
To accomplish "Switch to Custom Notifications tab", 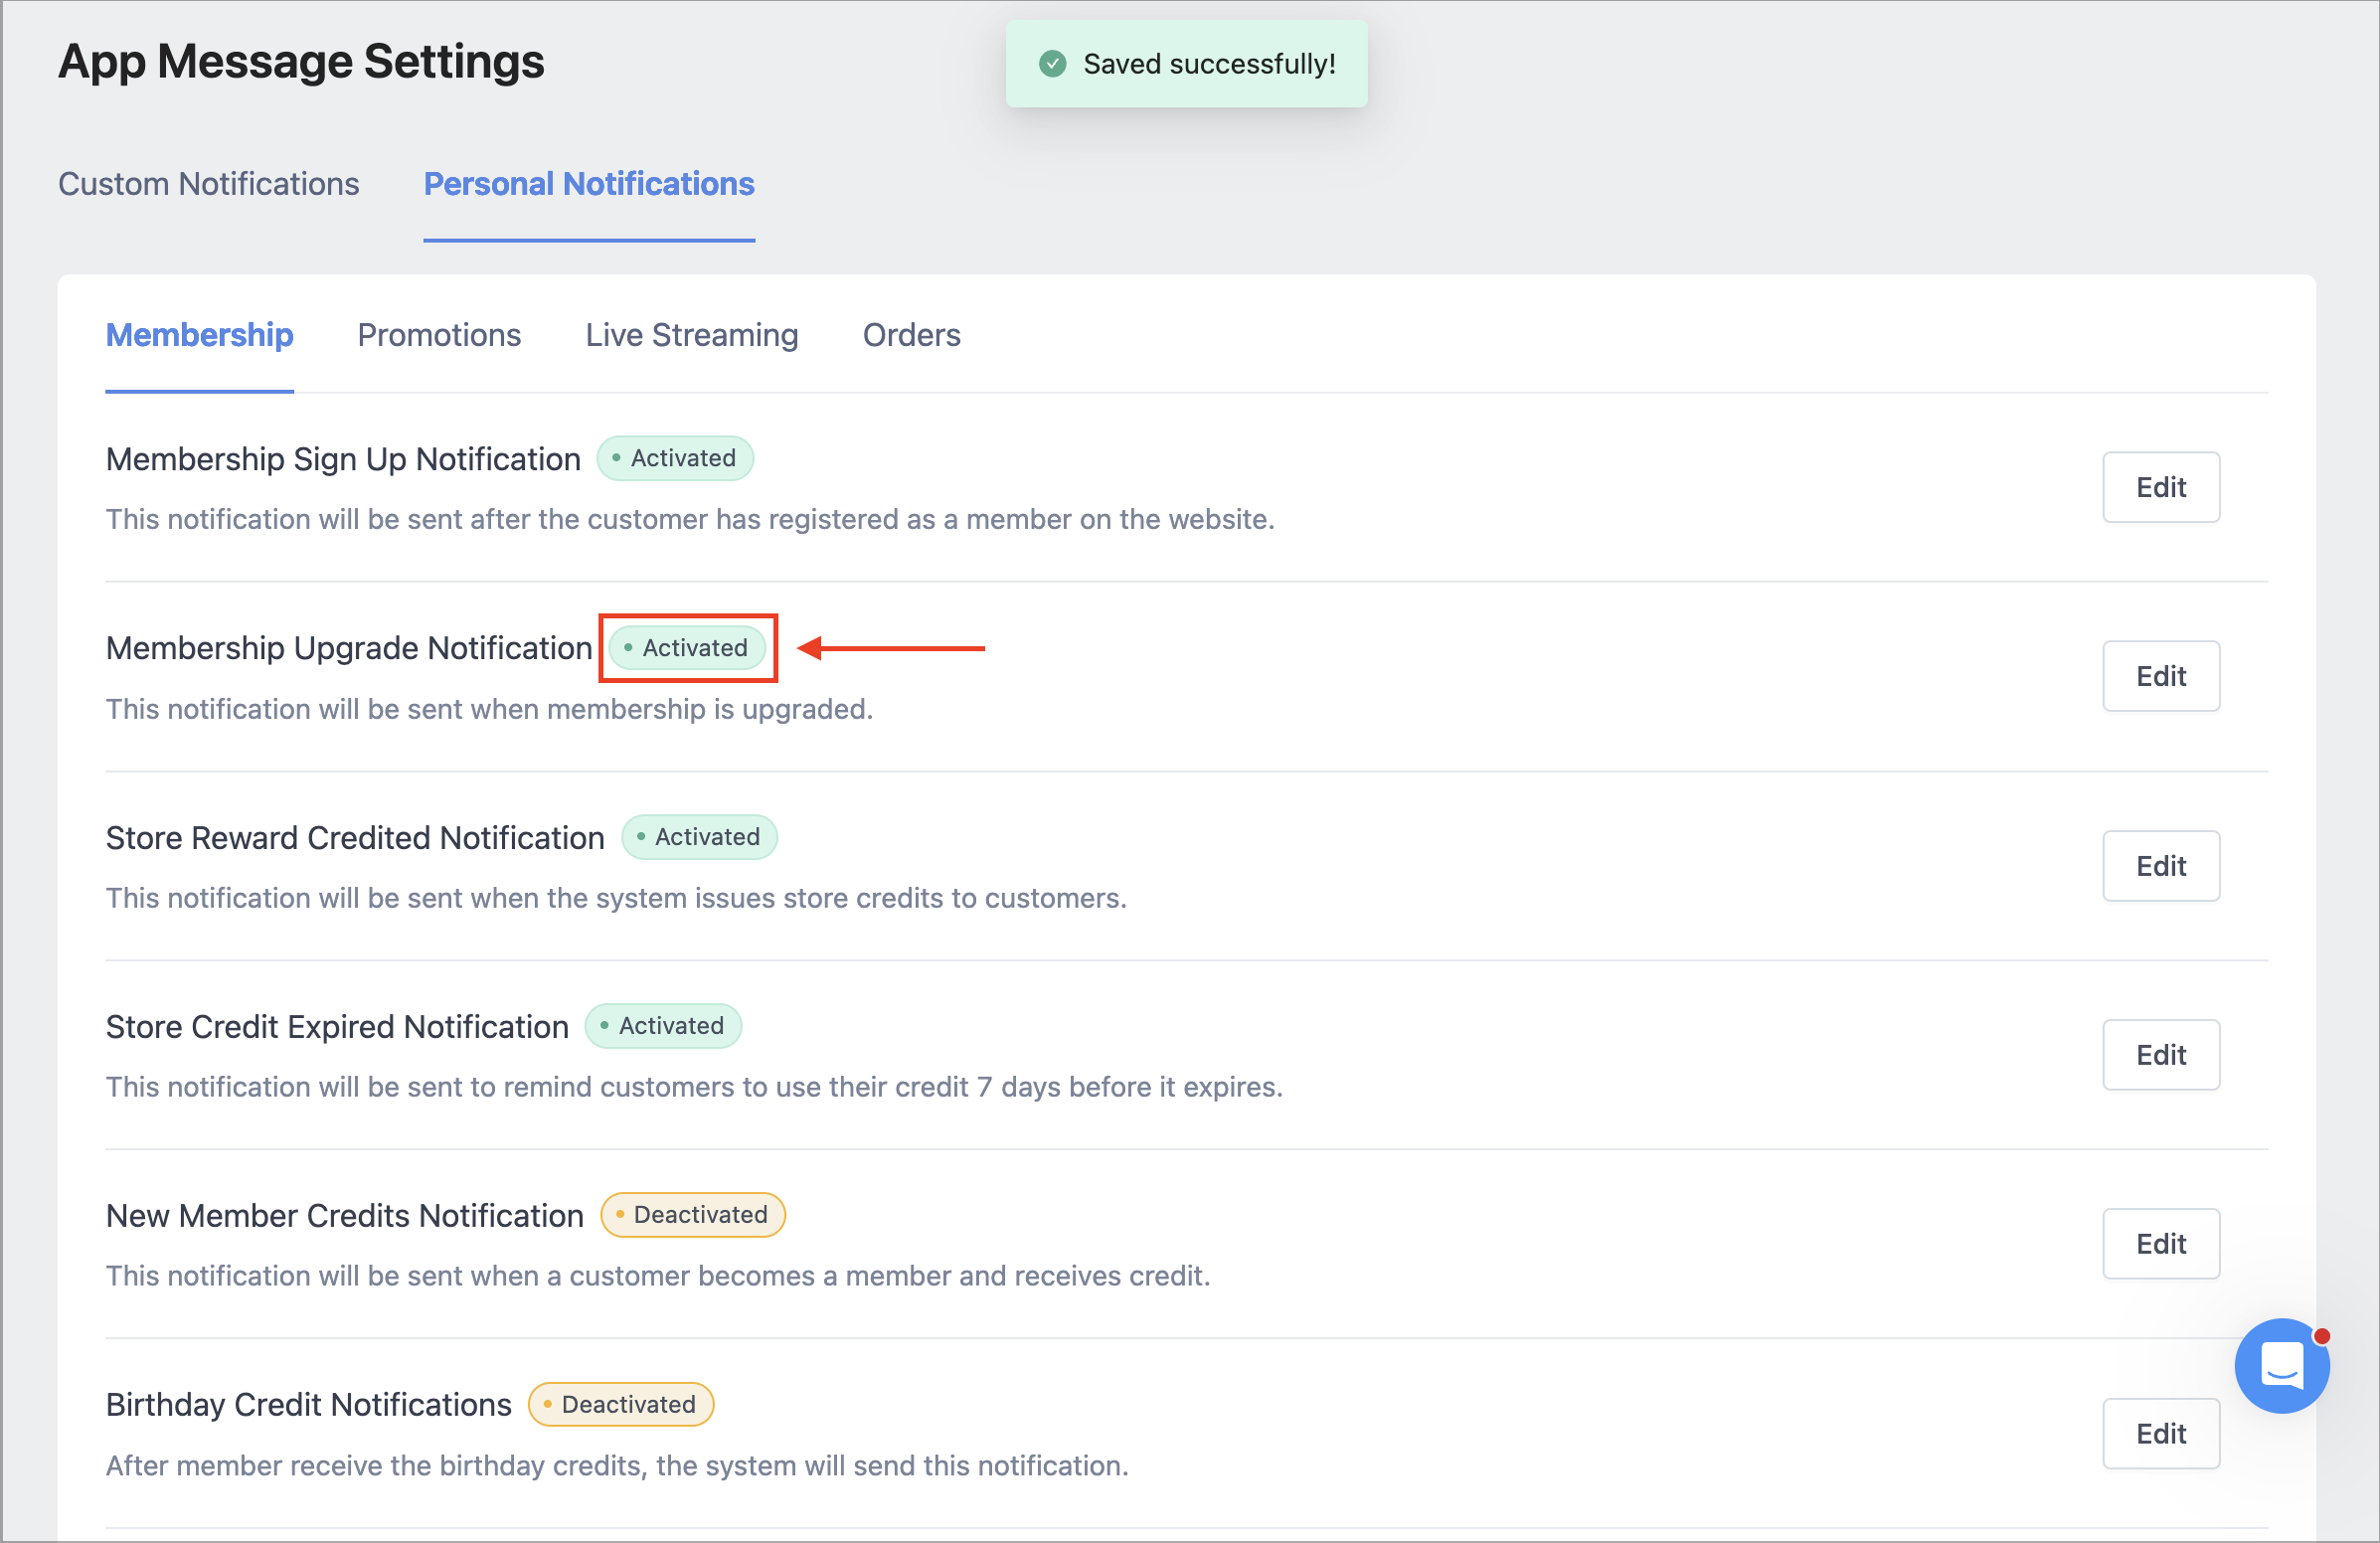I will pos(208,184).
